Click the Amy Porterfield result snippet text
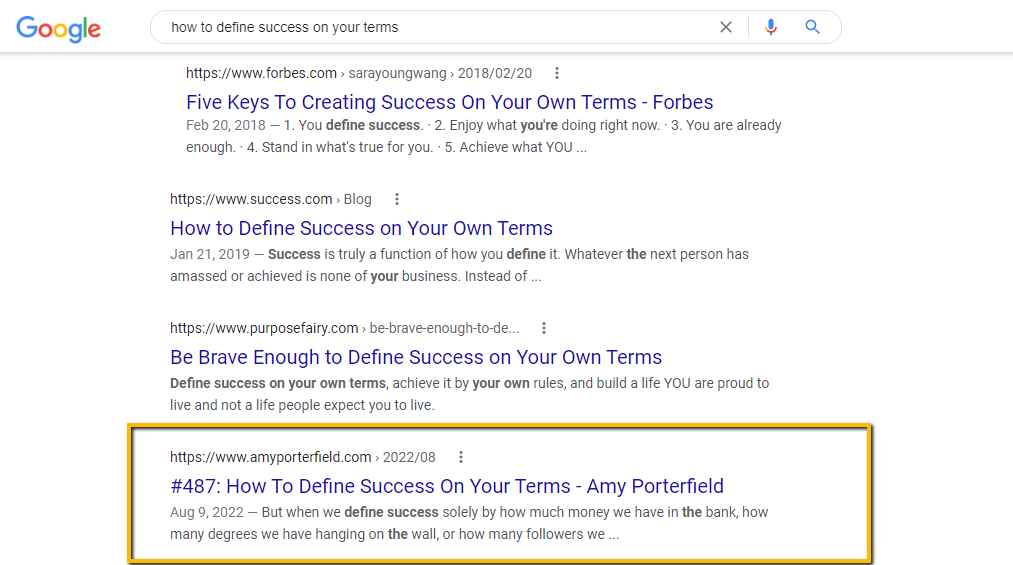The height and width of the screenshot is (565, 1013). pyautogui.click(x=469, y=523)
